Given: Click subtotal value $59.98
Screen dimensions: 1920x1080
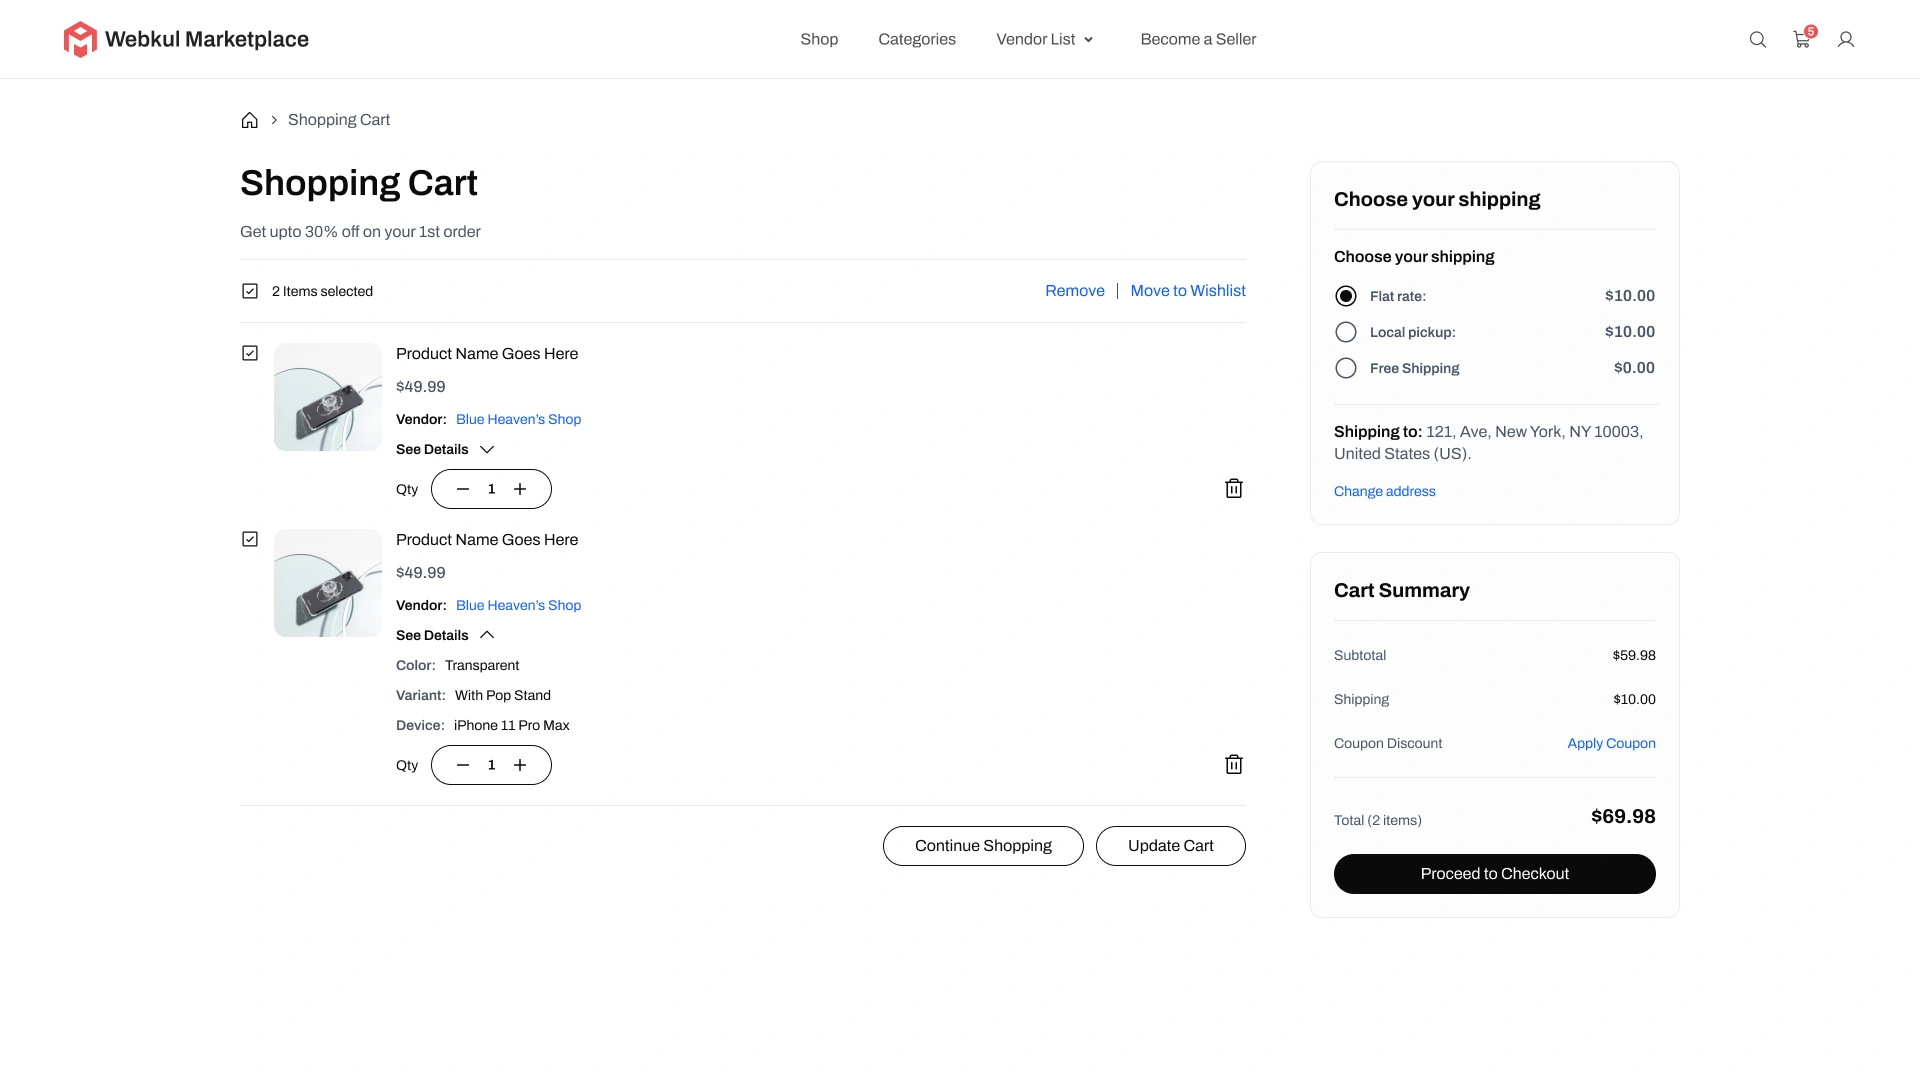Looking at the screenshot, I should click(x=1634, y=656).
